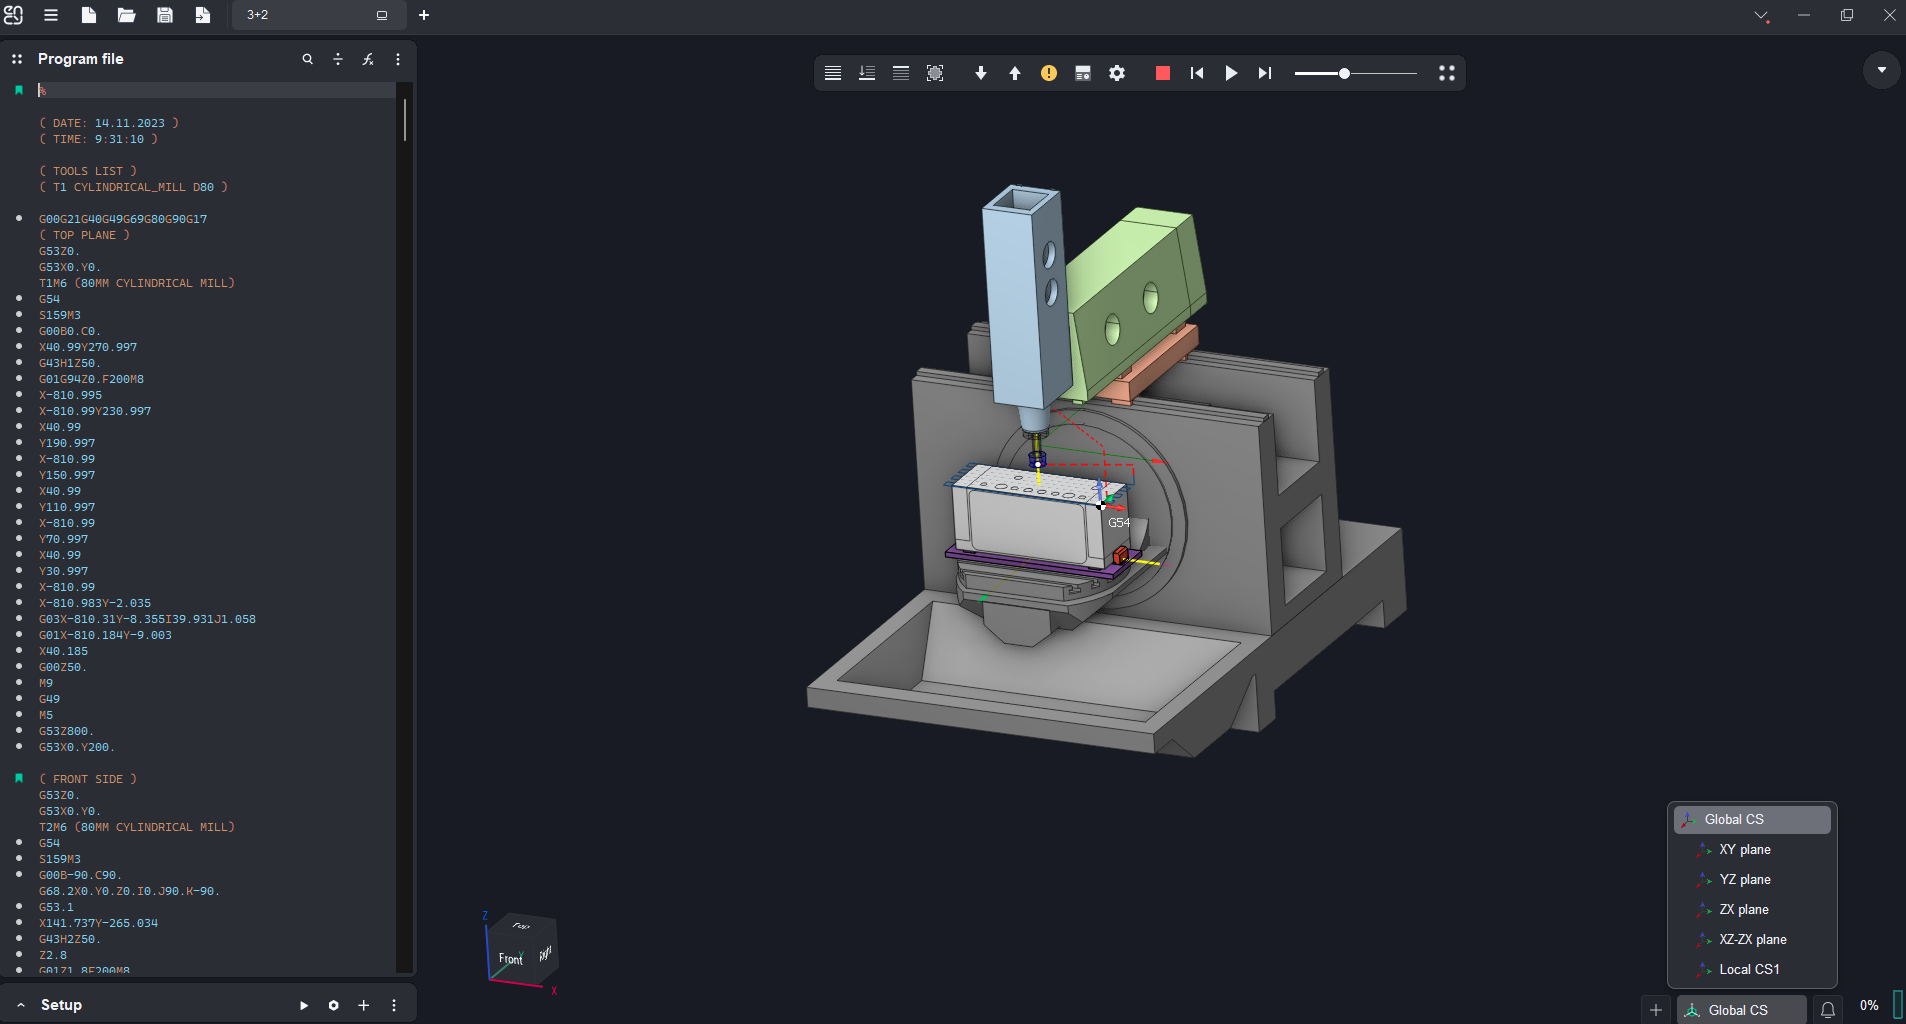Choose Local CS1 in coordinate list

1748,969
